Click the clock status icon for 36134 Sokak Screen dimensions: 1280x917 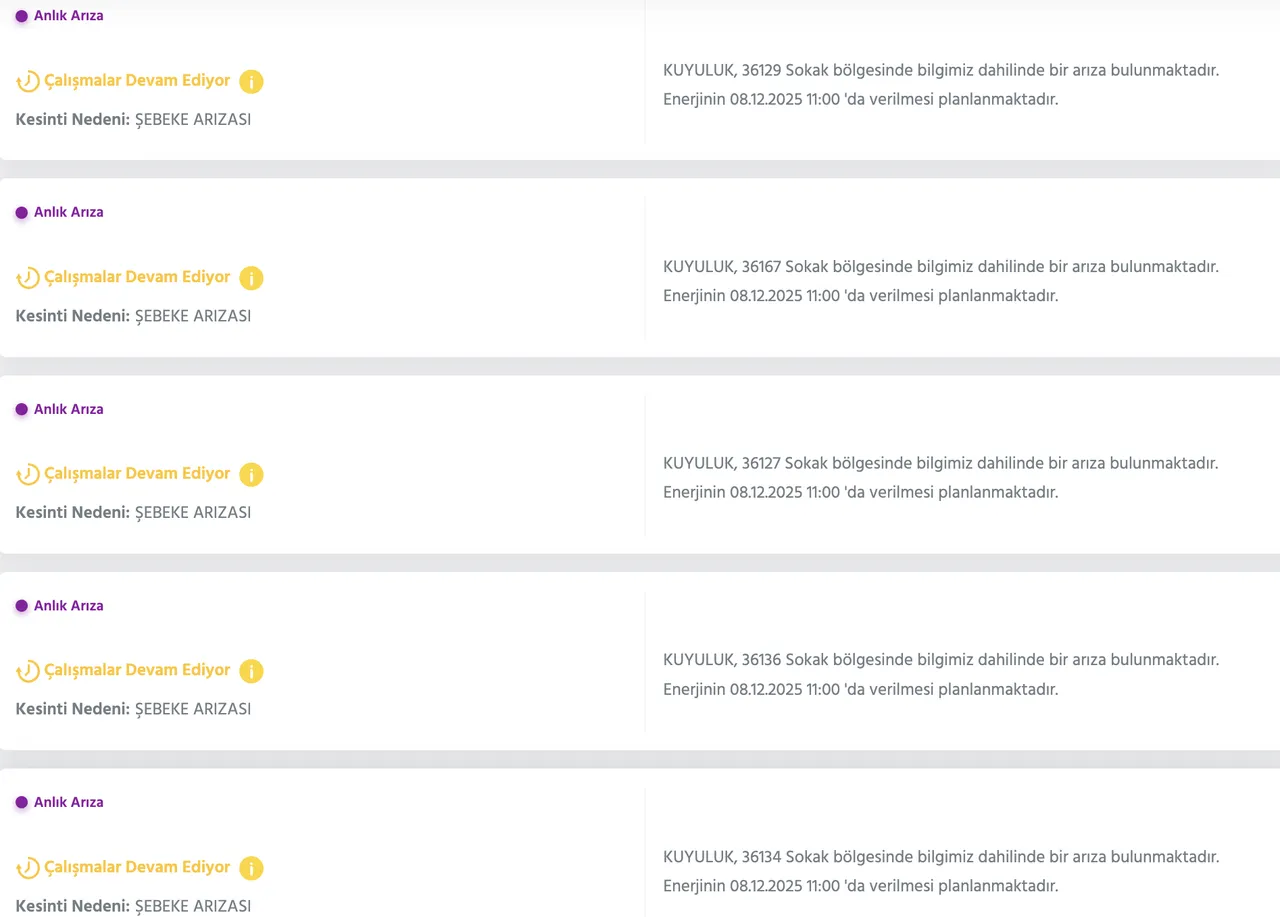point(28,868)
